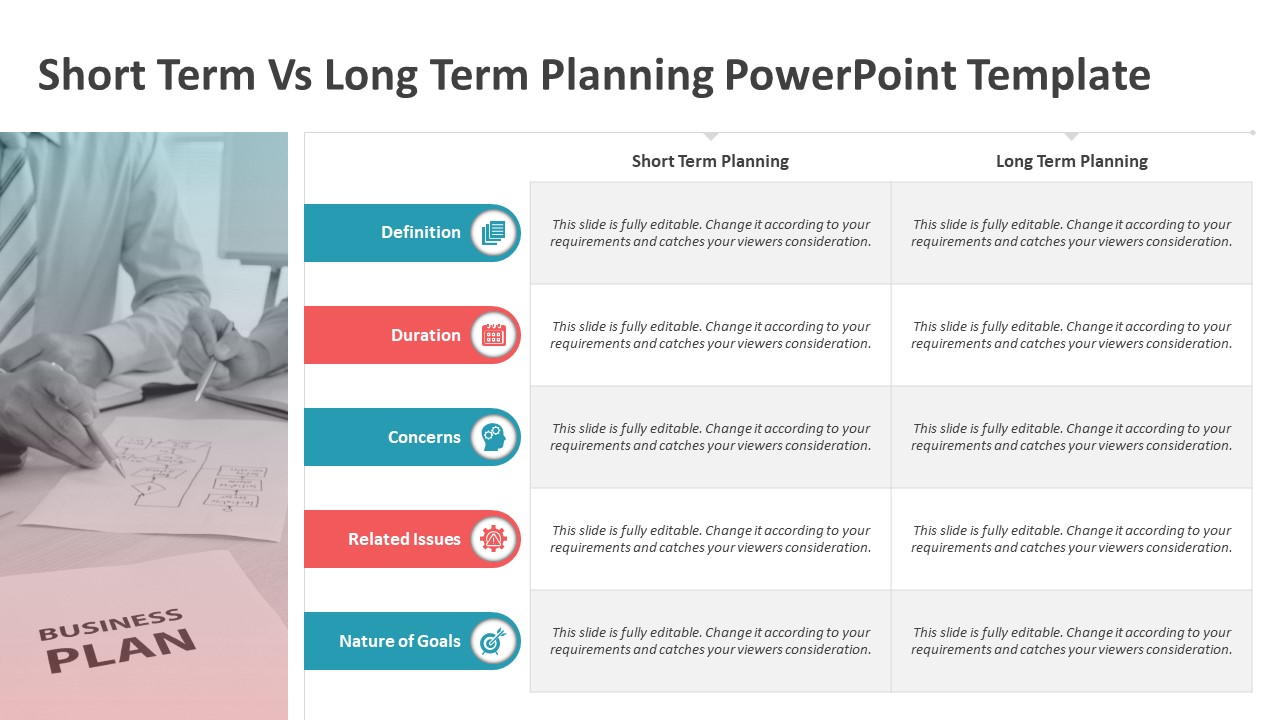
Task: Select the Definition row label
Action: click(x=421, y=232)
